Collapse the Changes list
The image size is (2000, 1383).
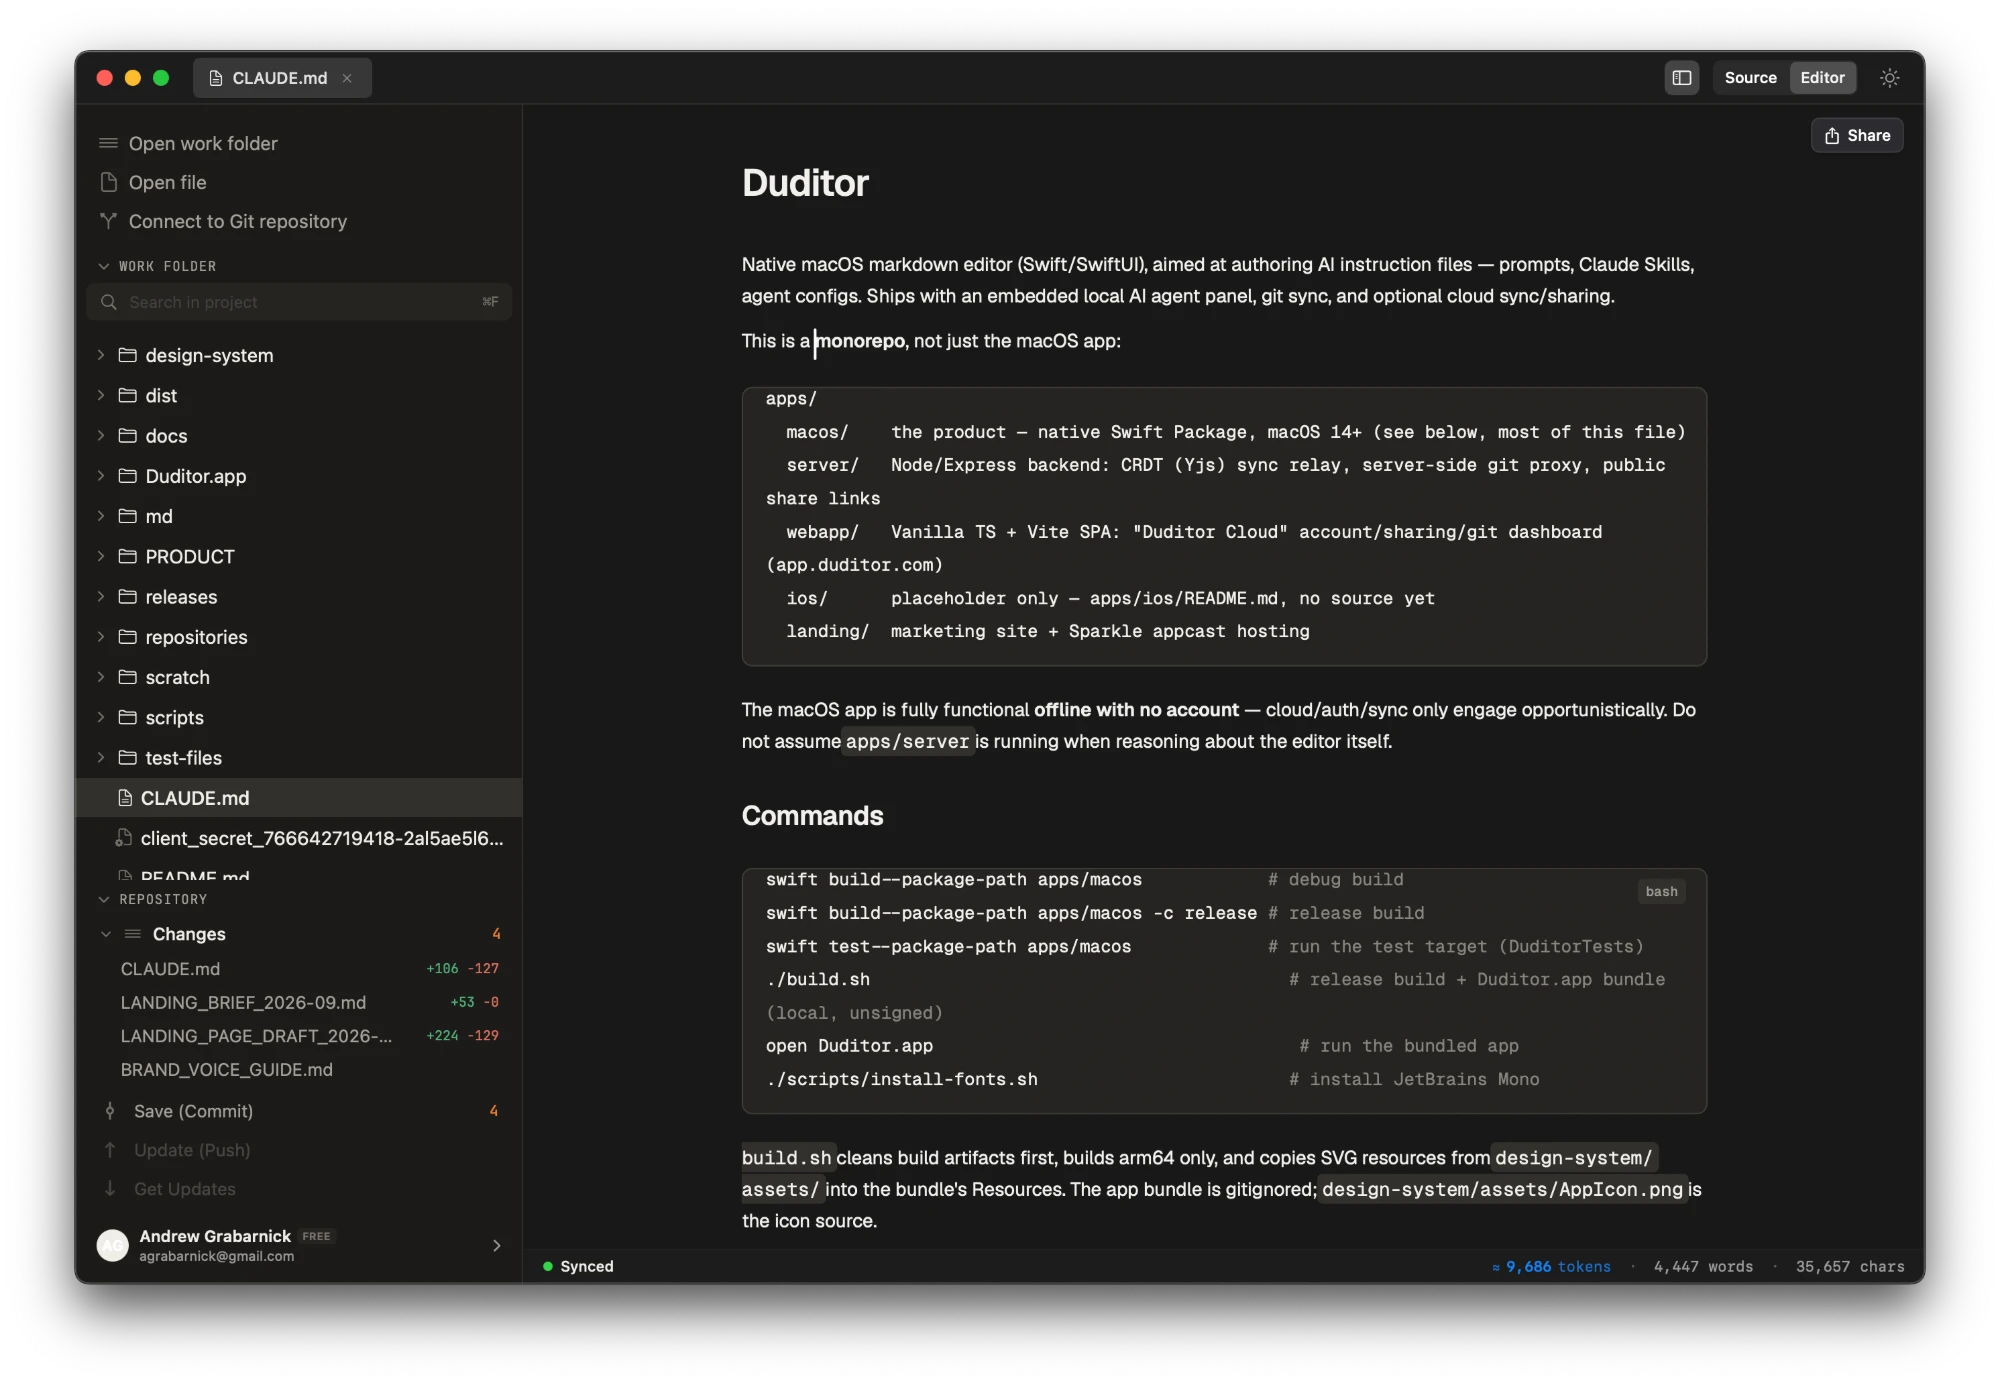[x=105, y=934]
